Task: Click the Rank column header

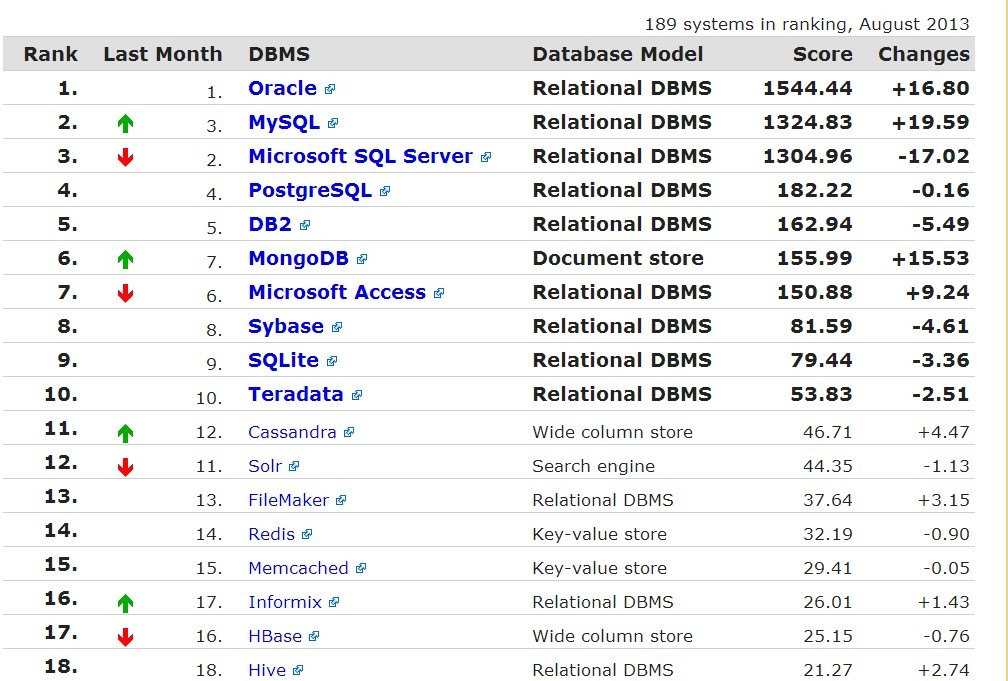Action: [51, 54]
